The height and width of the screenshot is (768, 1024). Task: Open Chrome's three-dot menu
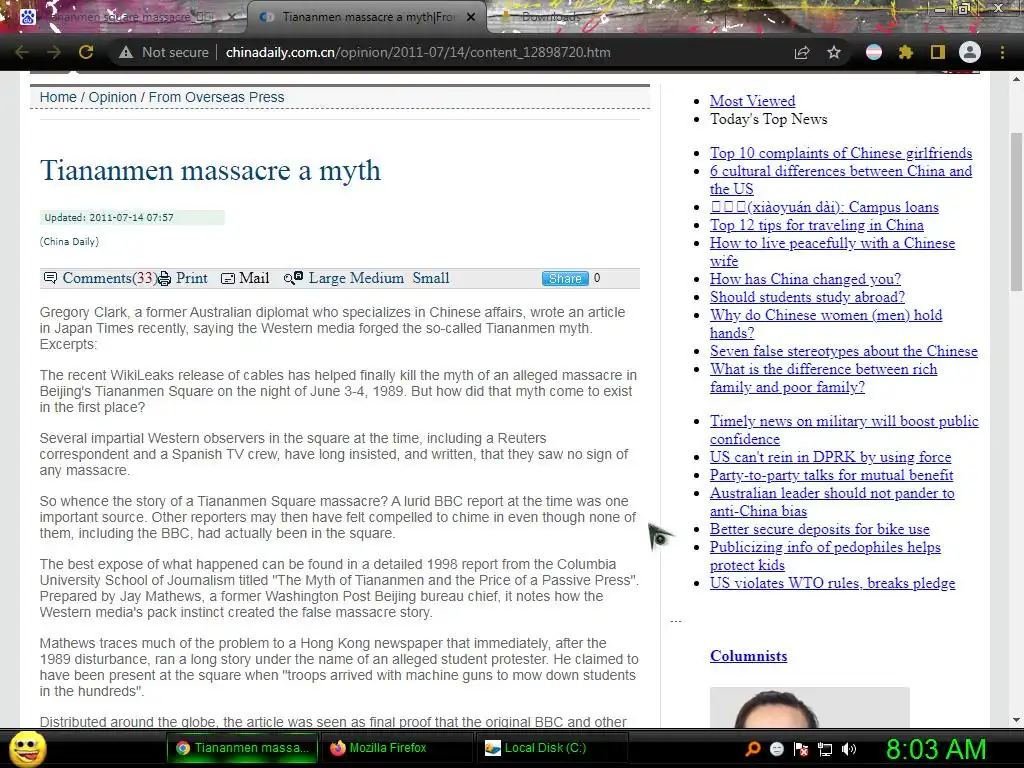click(1002, 52)
